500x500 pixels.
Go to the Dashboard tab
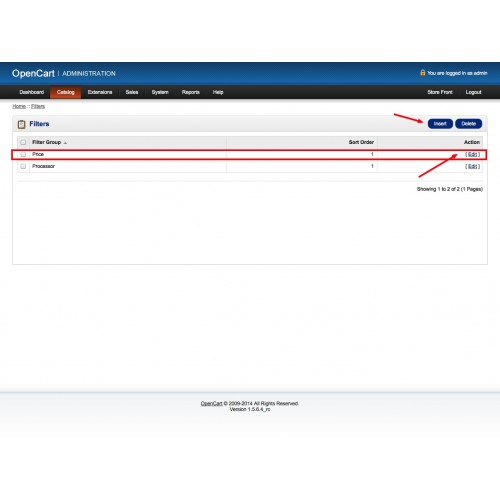32,92
